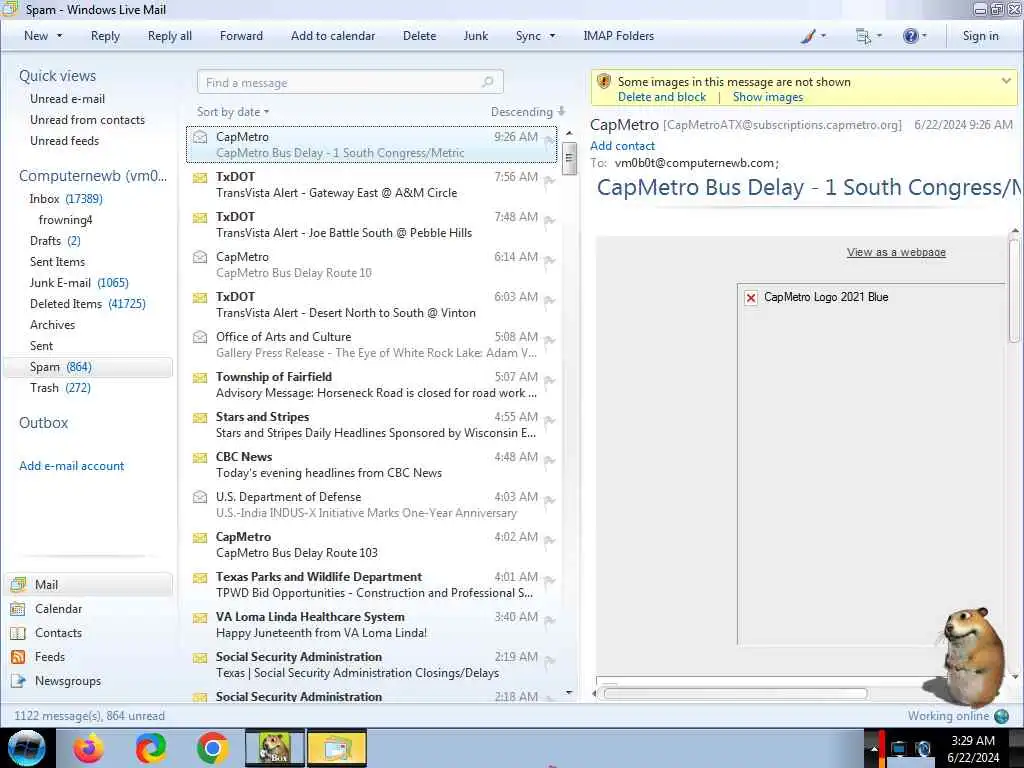Viewport: 1024px width, 768px height.
Task: Toggle Descending sort order arrow
Action: pos(562,112)
